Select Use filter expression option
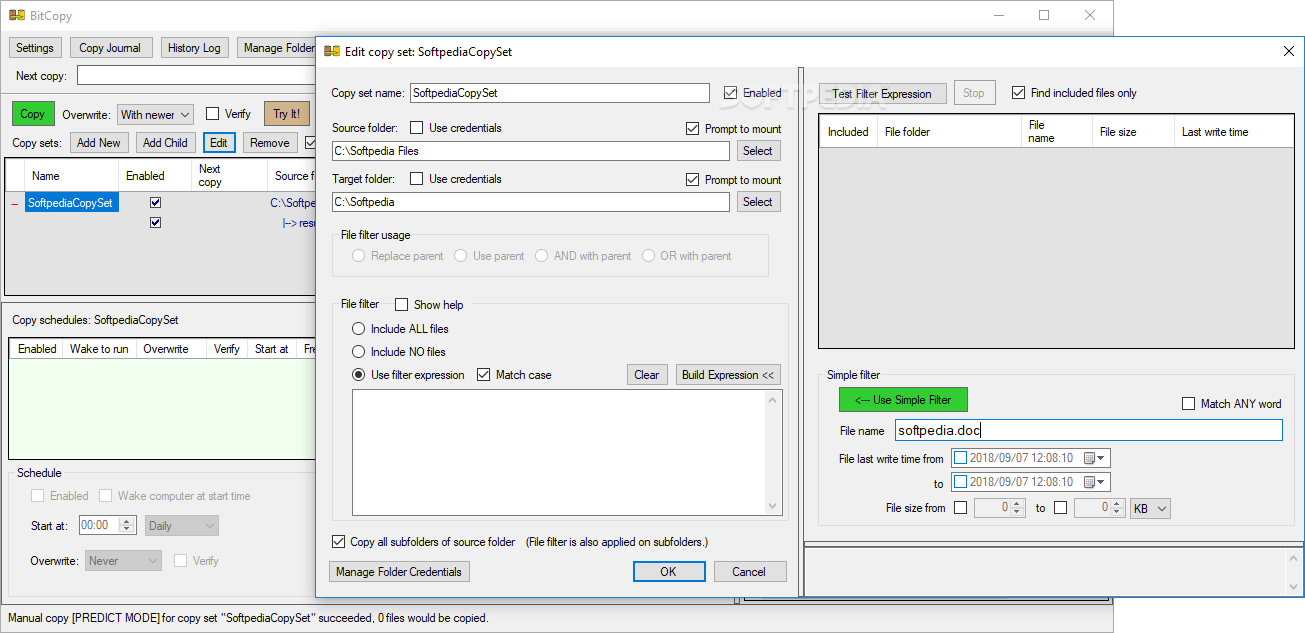The image size is (1305, 633). 358,375
